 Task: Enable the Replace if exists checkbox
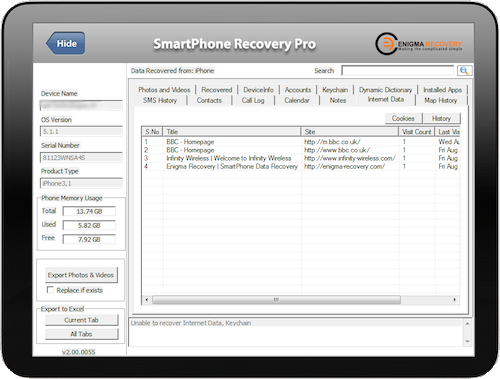click(50, 290)
